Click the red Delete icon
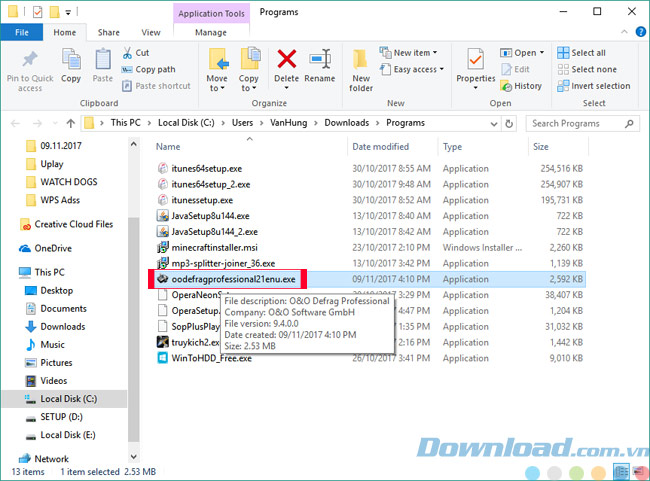 286,59
